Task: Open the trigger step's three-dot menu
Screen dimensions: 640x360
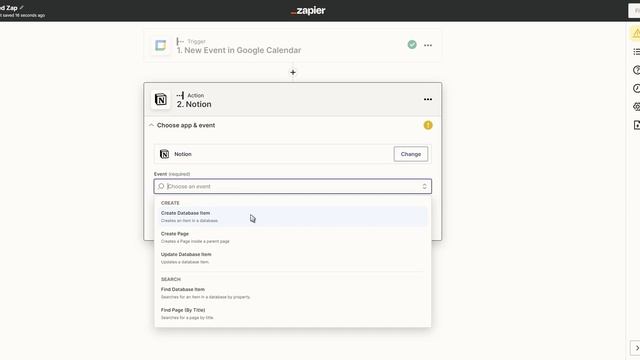Action: [428, 45]
